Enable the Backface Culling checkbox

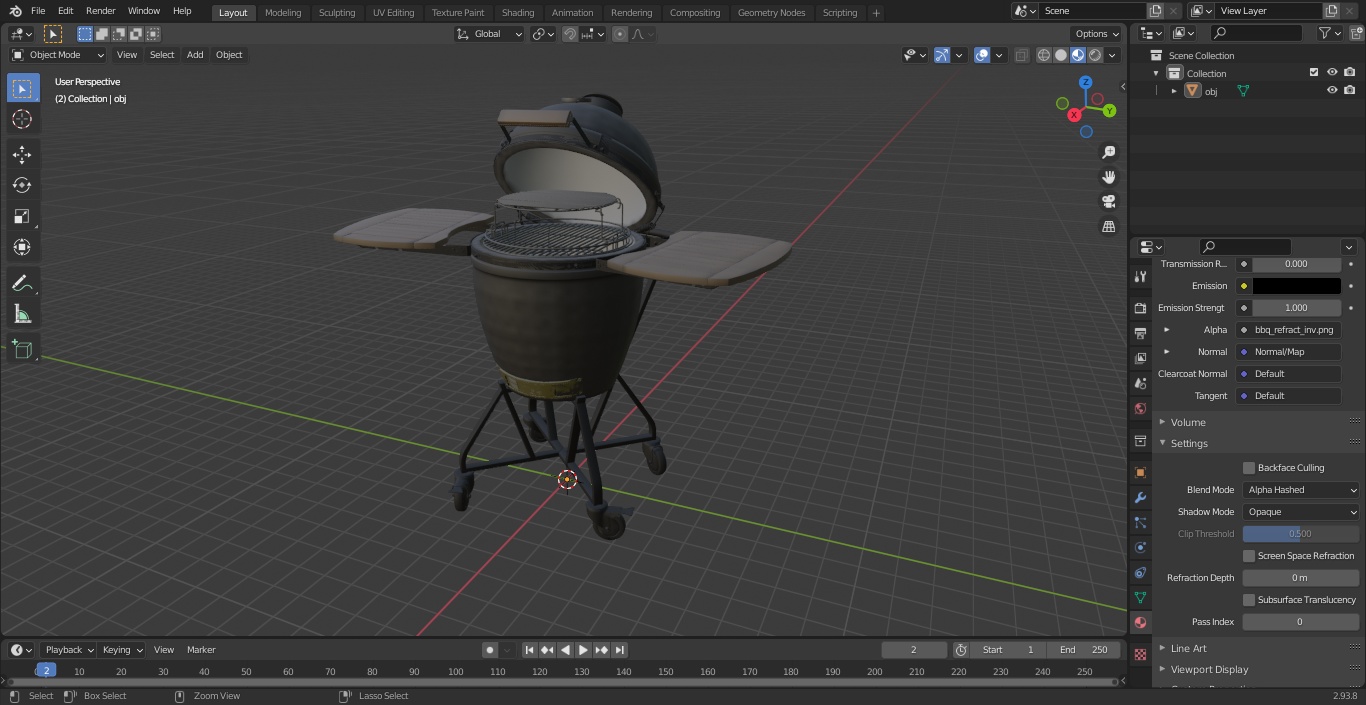click(x=1249, y=468)
